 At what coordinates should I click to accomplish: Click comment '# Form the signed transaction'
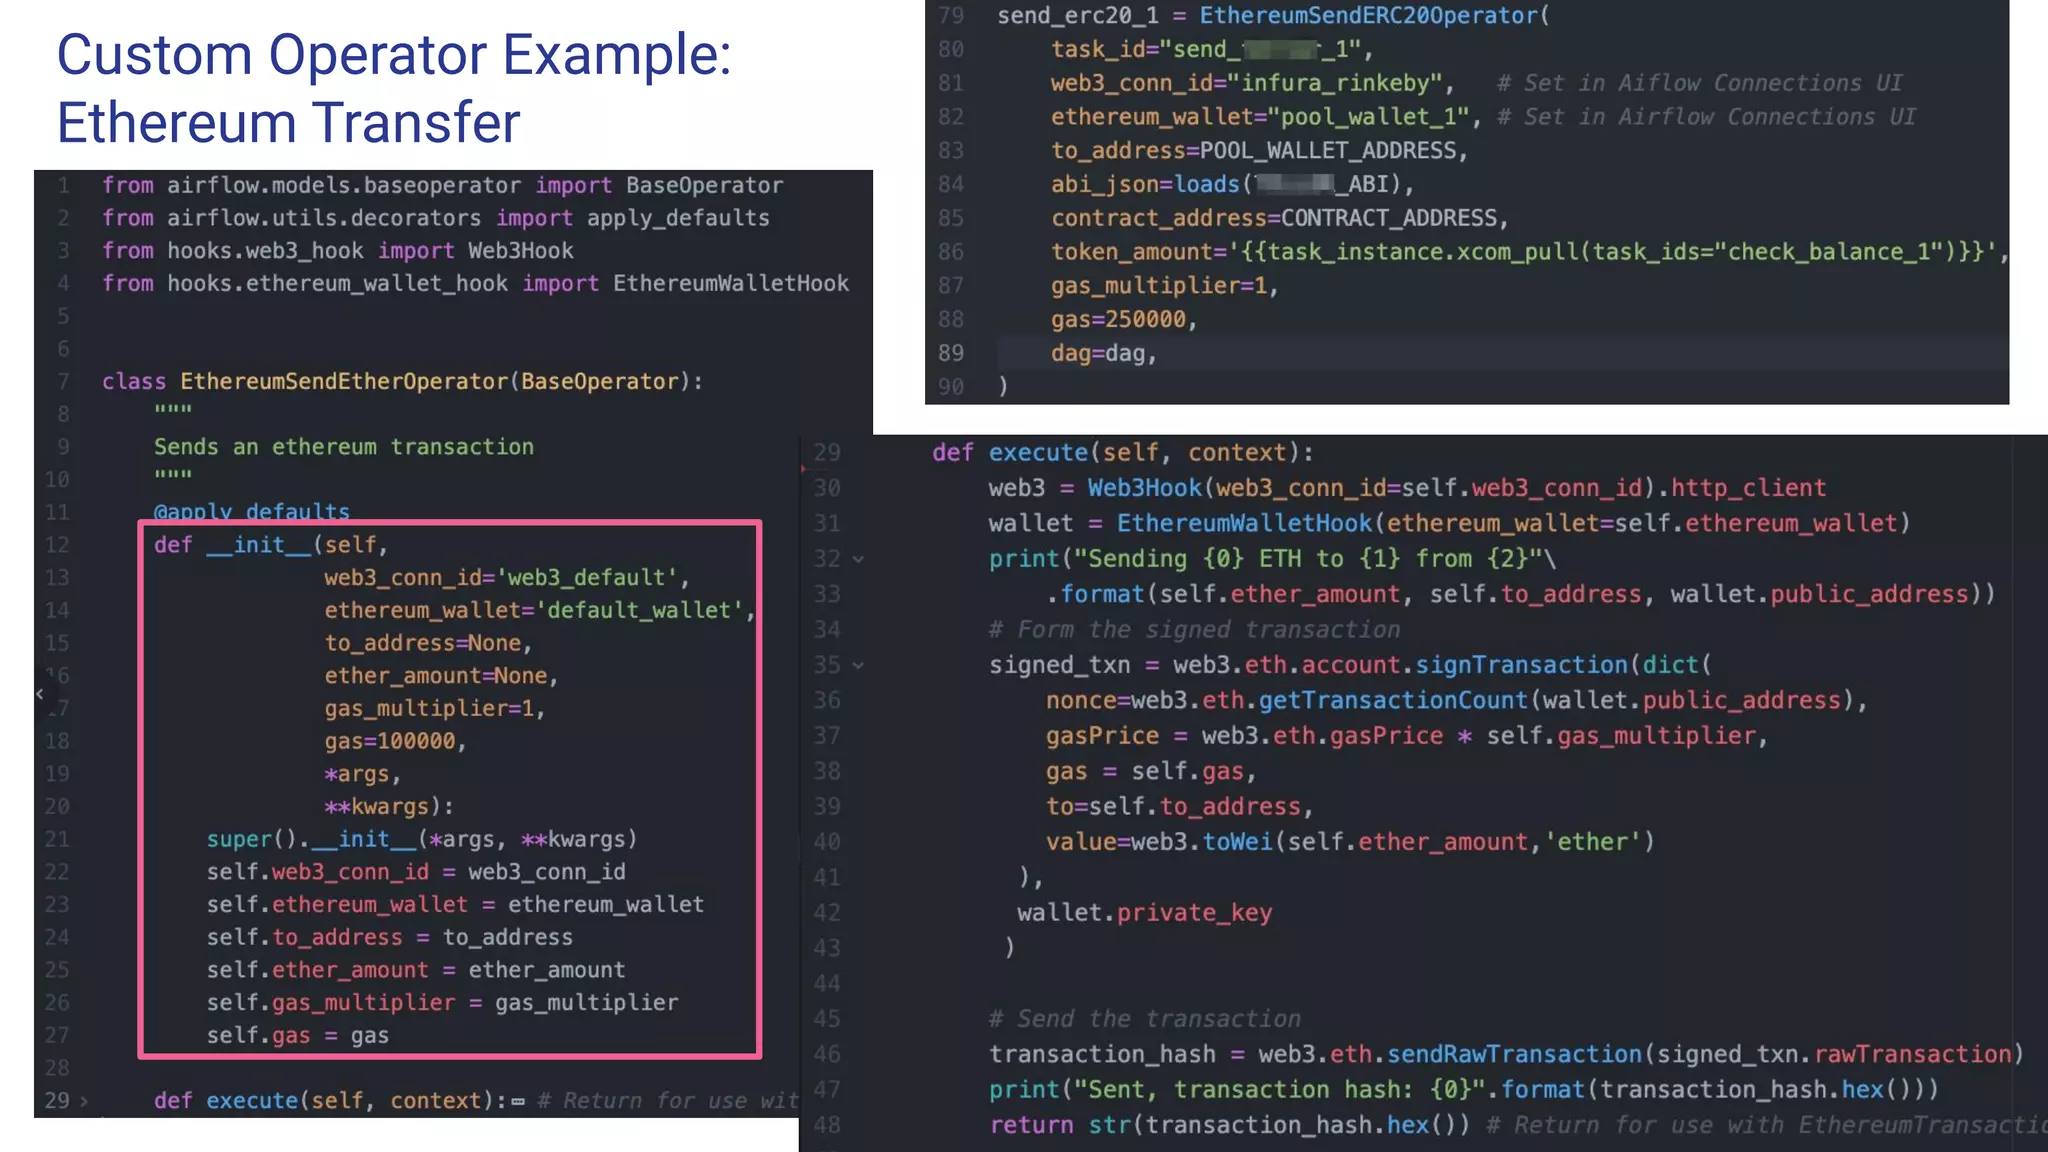[1194, 630]
